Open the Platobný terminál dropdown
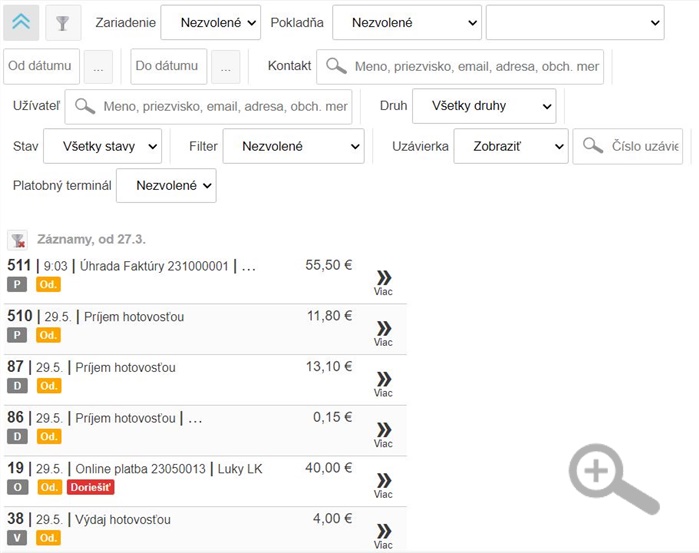Viewport: 699px width, 553px height. point(166,186)
